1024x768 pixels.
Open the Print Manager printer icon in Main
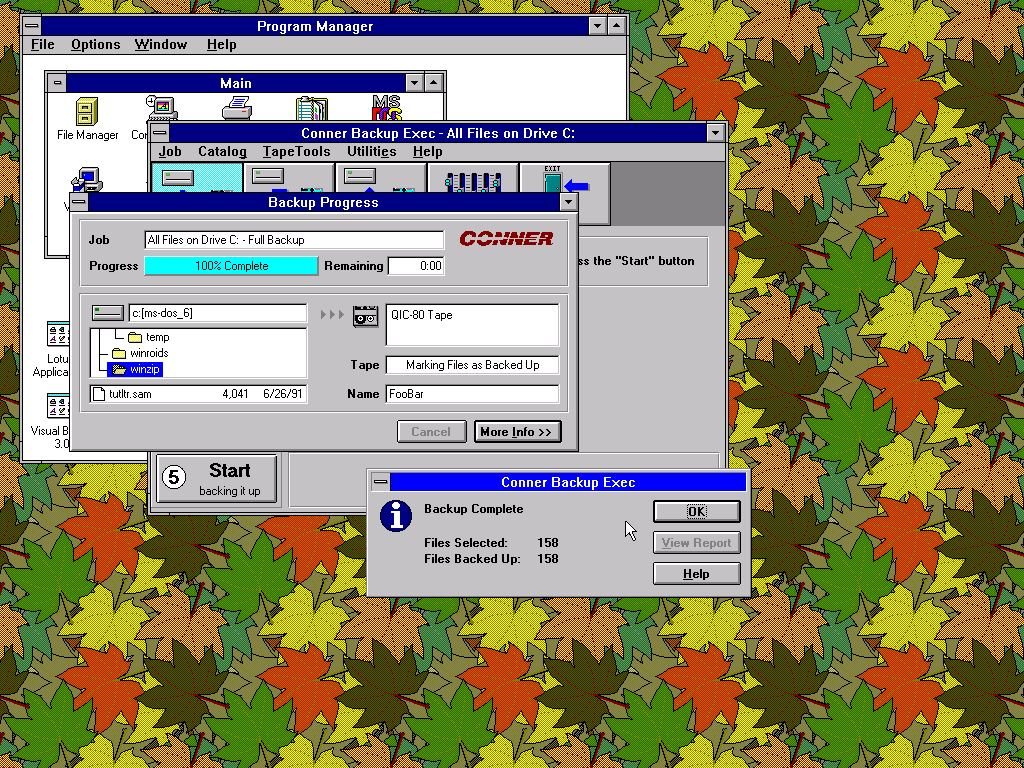pyautogui.click(x=237, y=108)
